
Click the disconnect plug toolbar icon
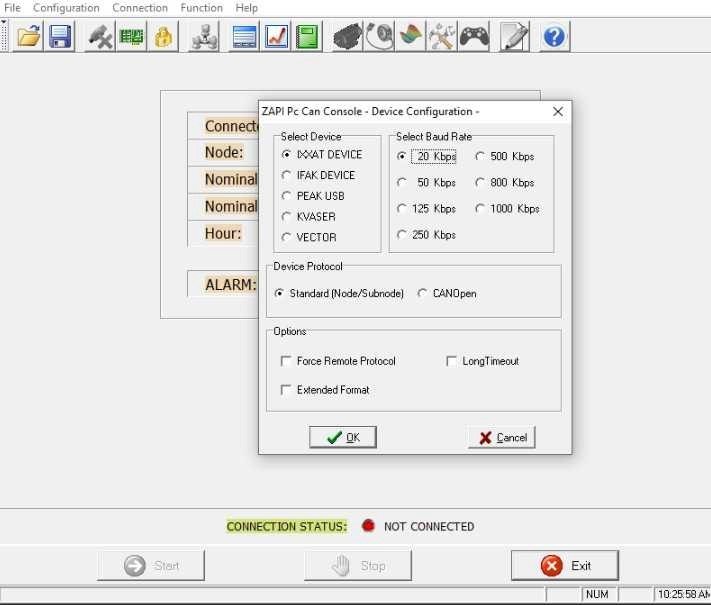pos(100,36)
